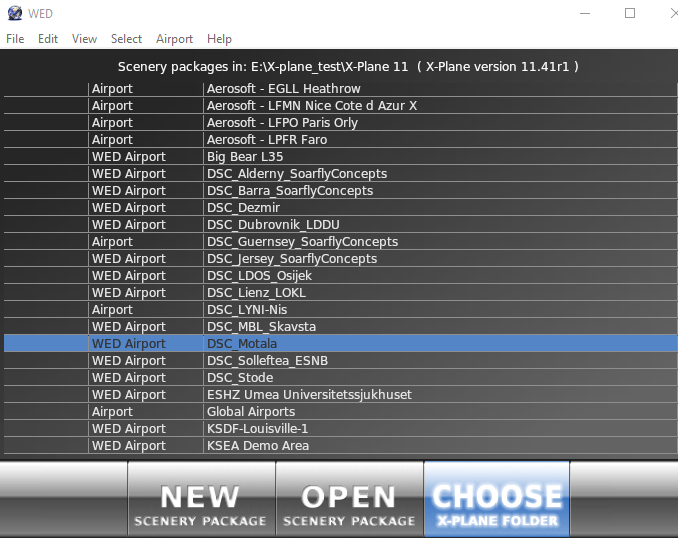Select ESHZ Umea Universitetssjukhuset package
Viewport: 678px width, 538px height.
(x=341, y=395)
